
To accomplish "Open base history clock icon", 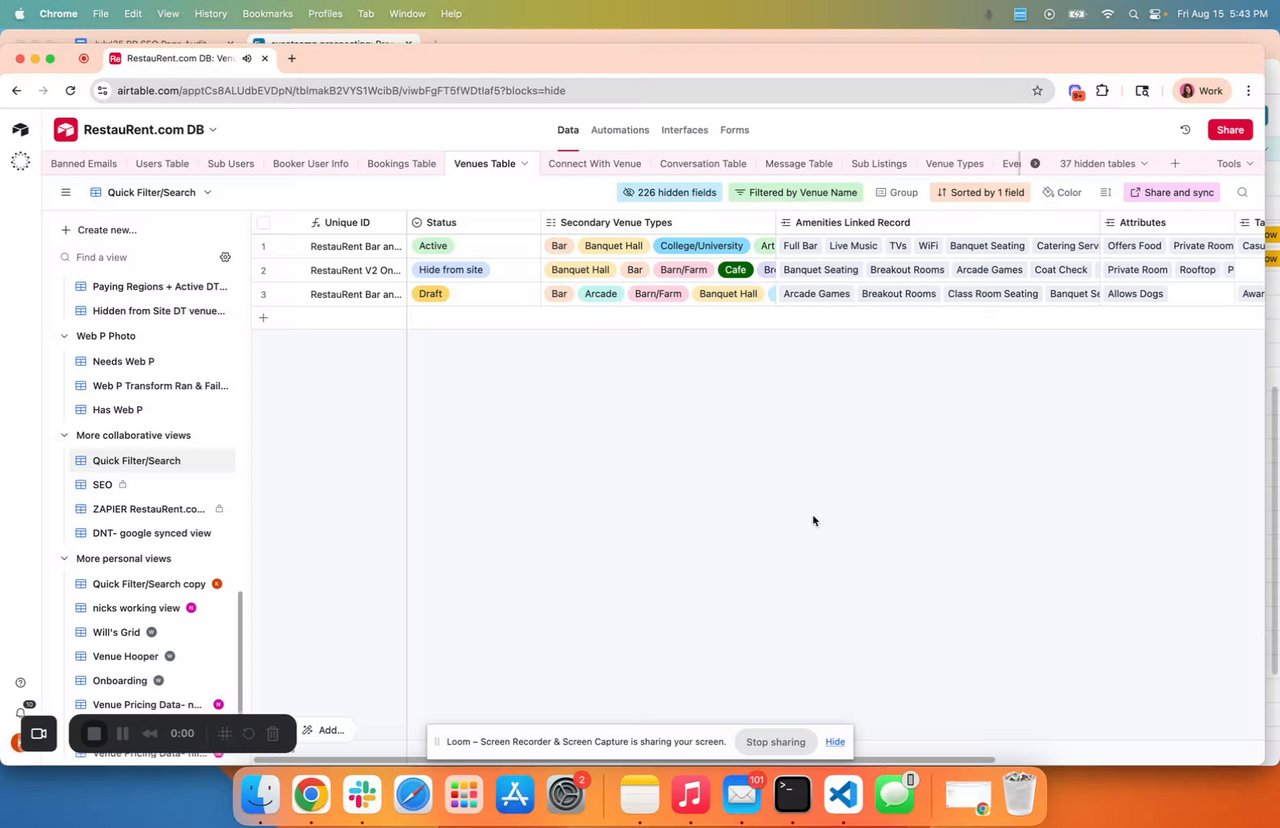I will click(1185, 130).
